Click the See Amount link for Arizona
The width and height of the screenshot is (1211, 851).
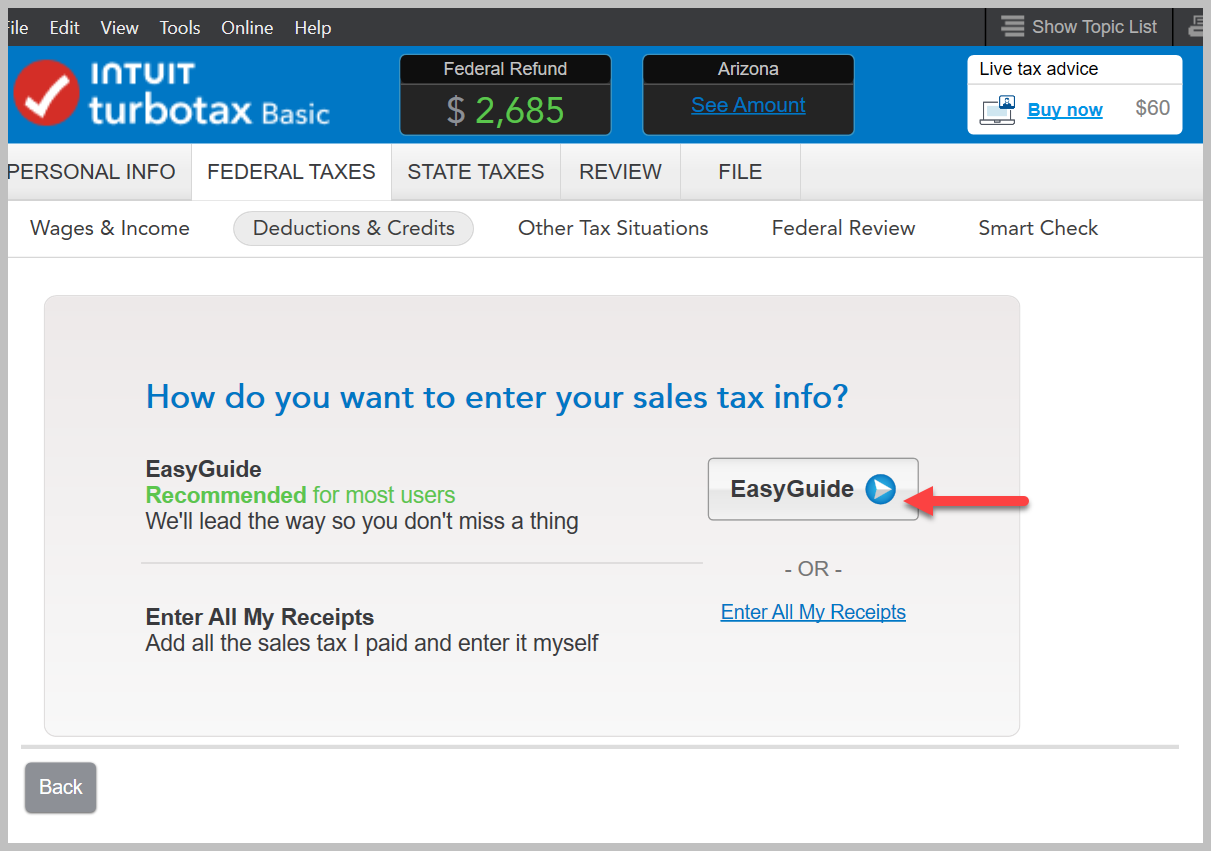pyautogui.click(x=748, y=105)
